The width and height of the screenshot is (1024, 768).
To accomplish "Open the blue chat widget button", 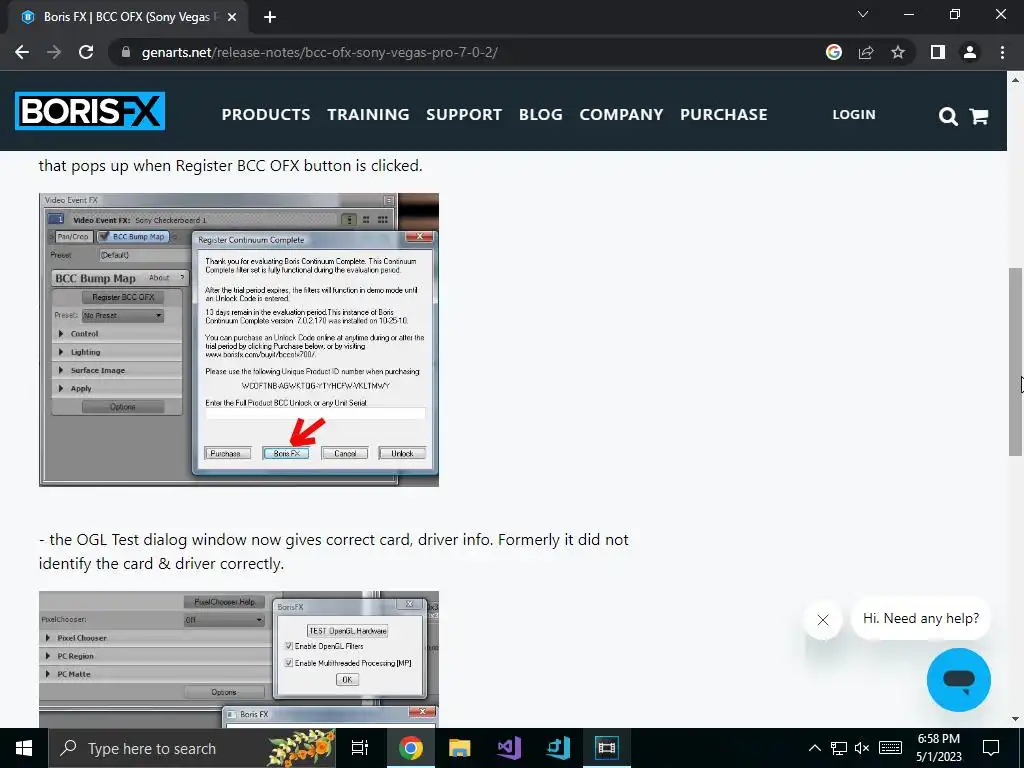I will [959, 680].
